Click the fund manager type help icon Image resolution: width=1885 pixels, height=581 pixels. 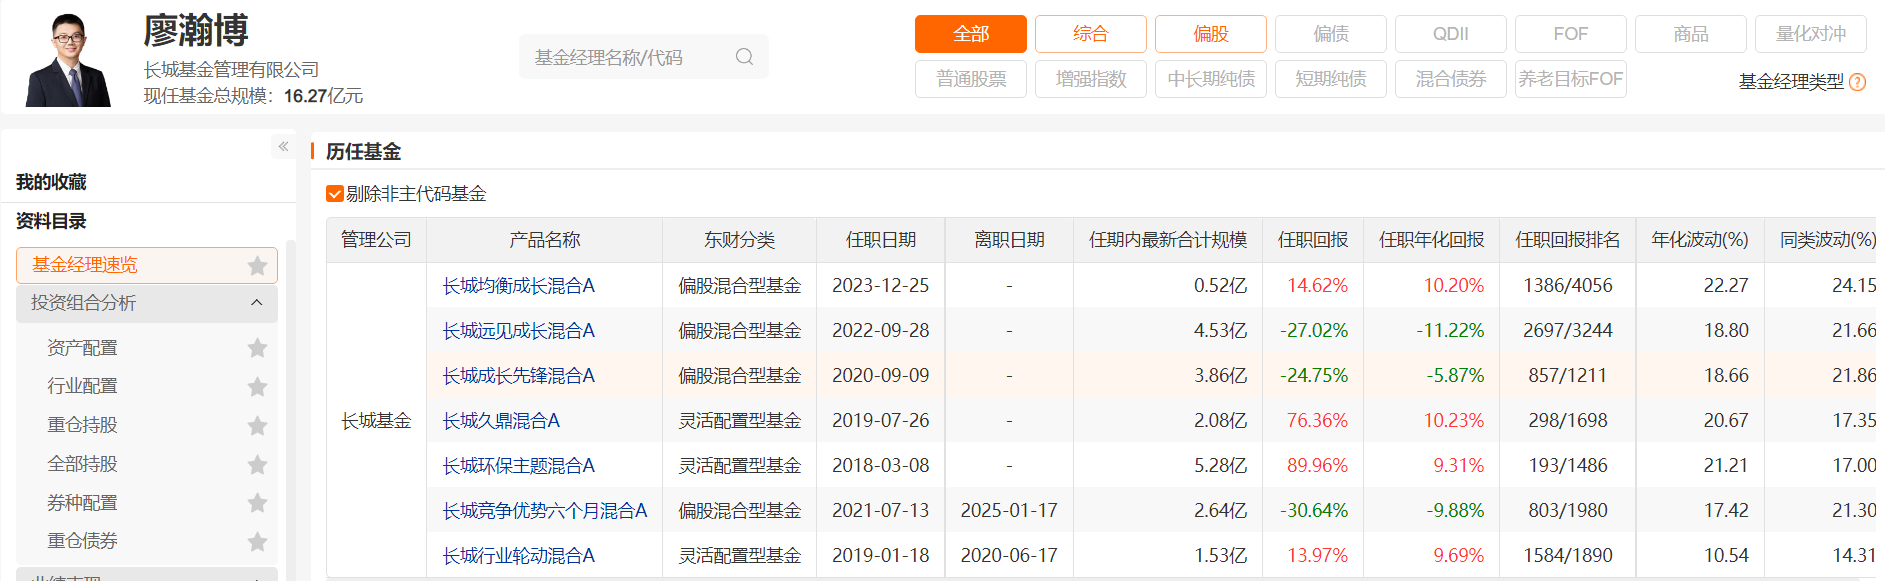1857,82
